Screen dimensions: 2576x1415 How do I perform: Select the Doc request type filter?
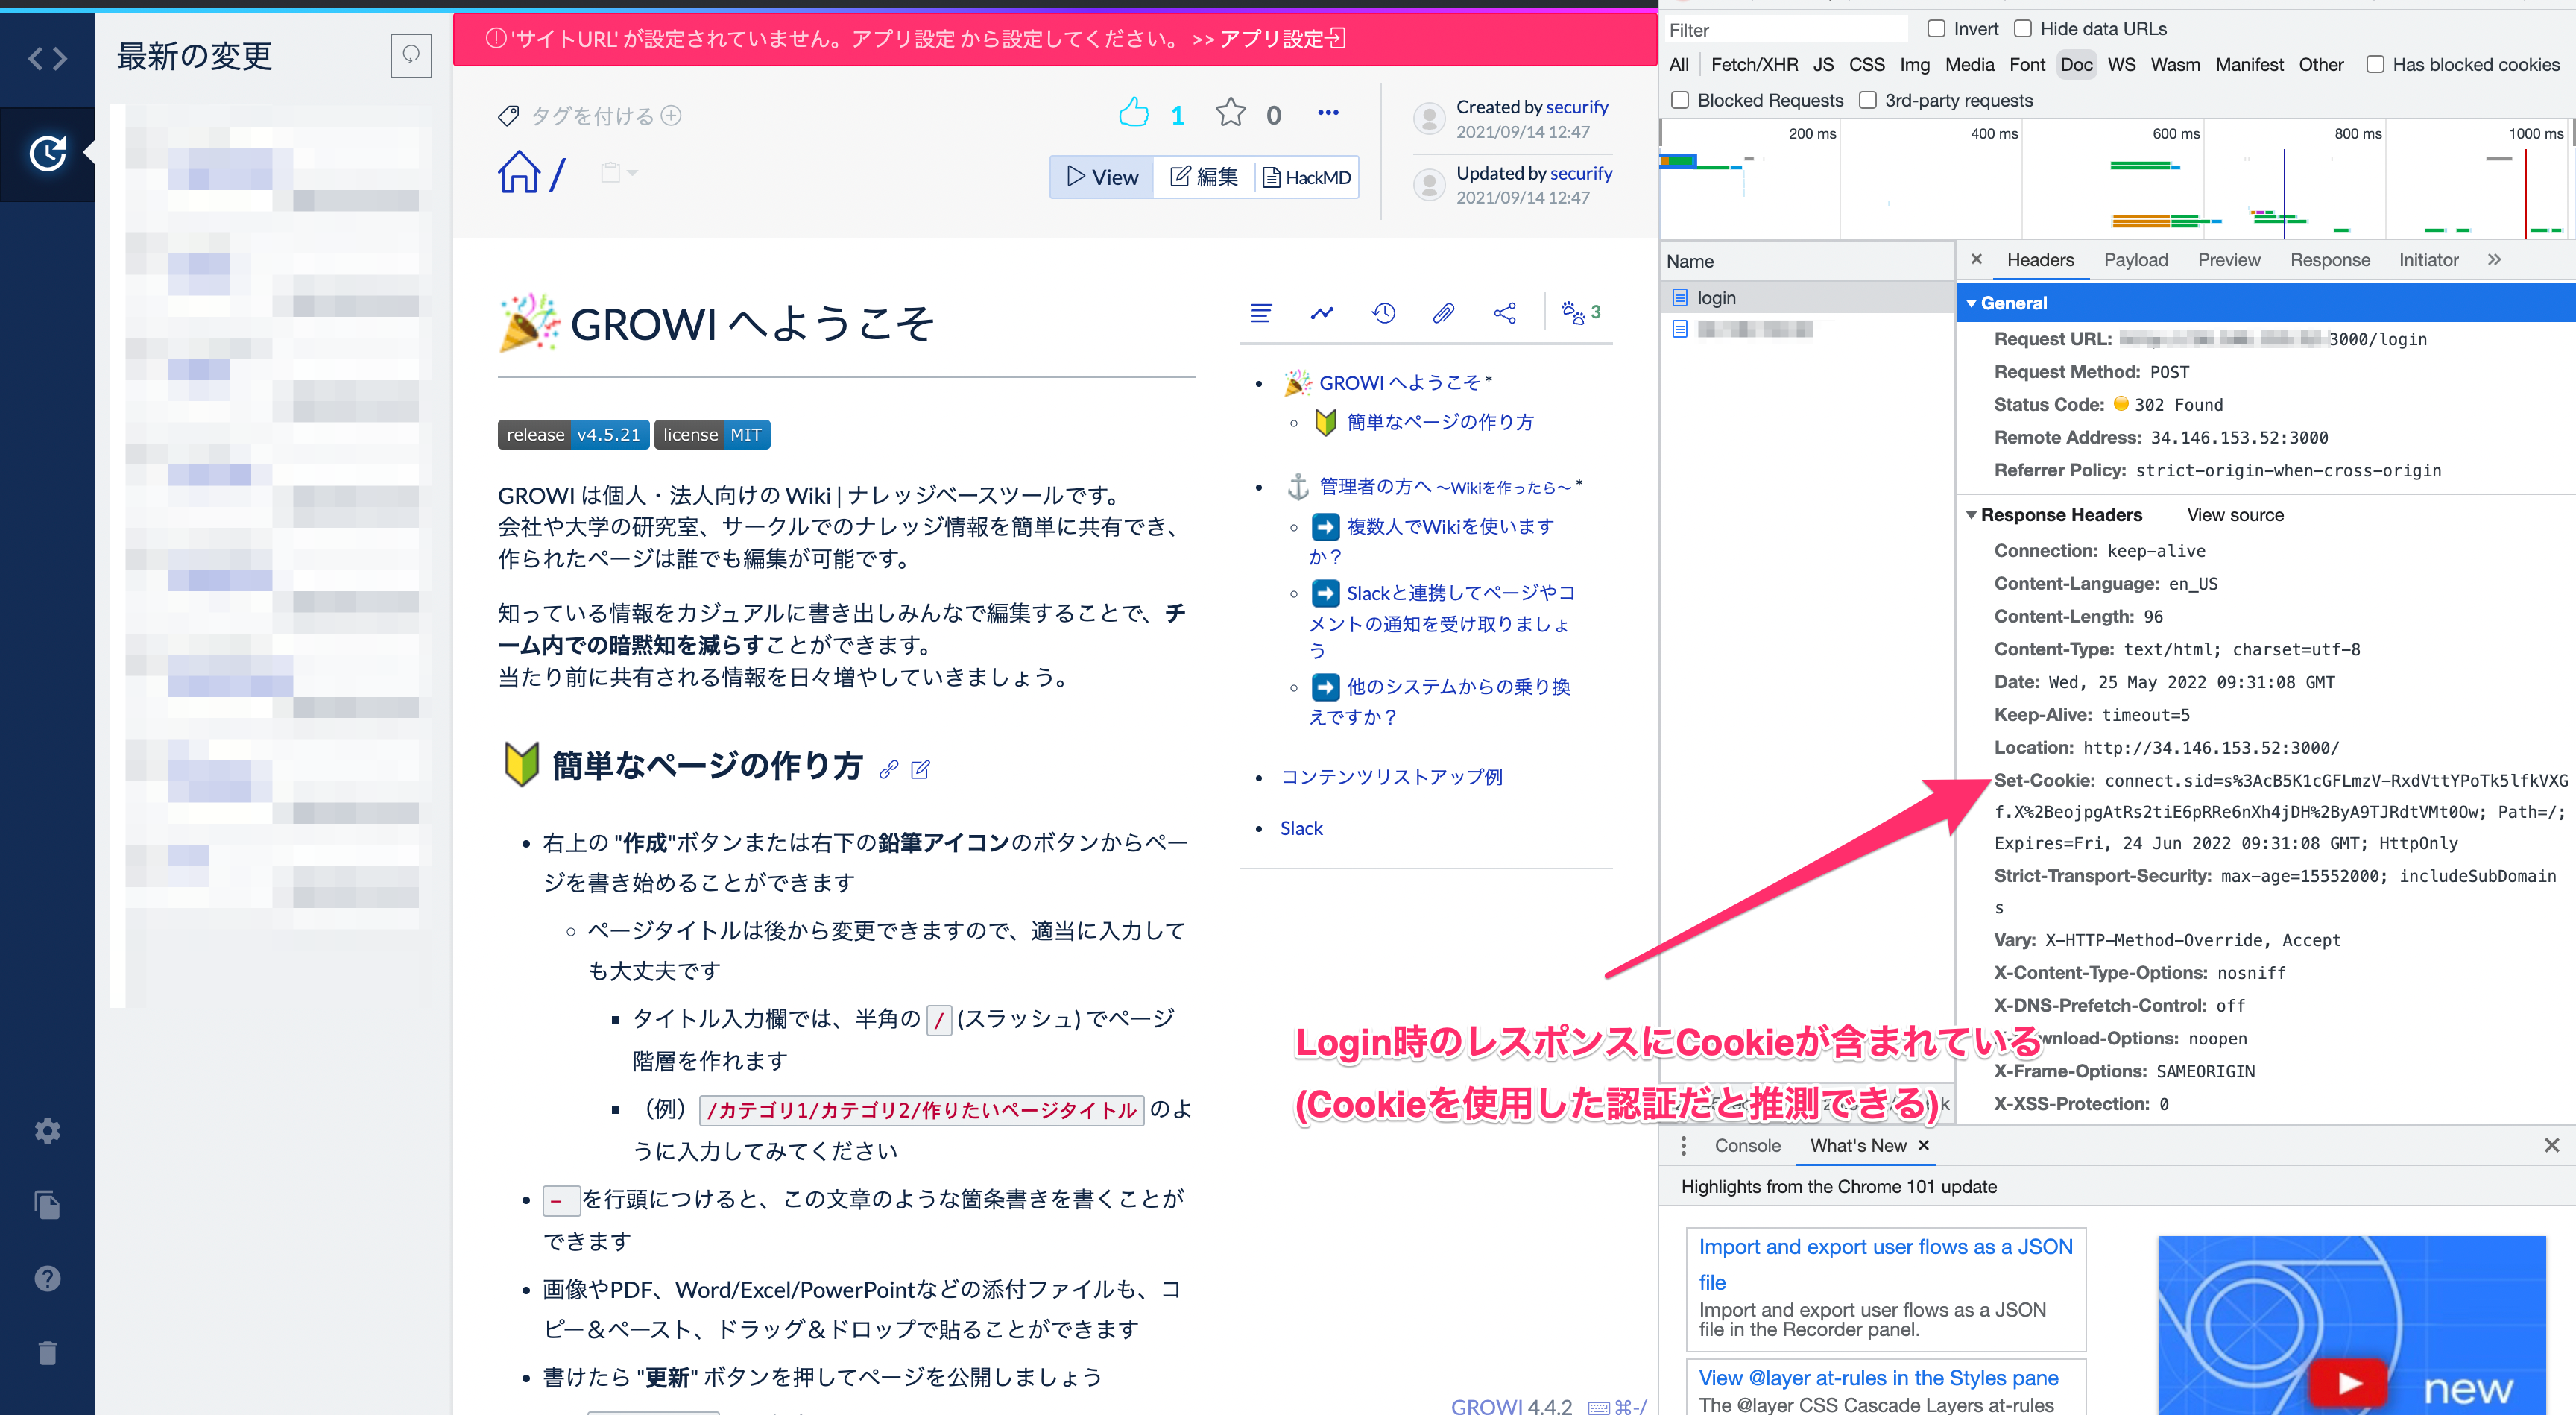click(x=2076, y=65)
